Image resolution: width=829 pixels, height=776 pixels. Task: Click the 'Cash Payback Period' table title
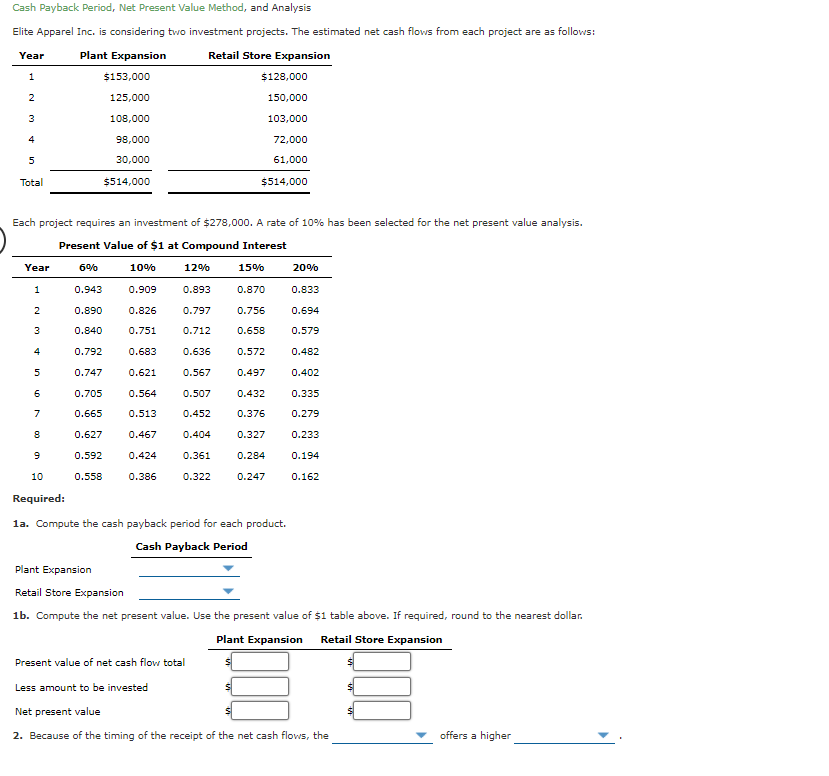[191, 546]
